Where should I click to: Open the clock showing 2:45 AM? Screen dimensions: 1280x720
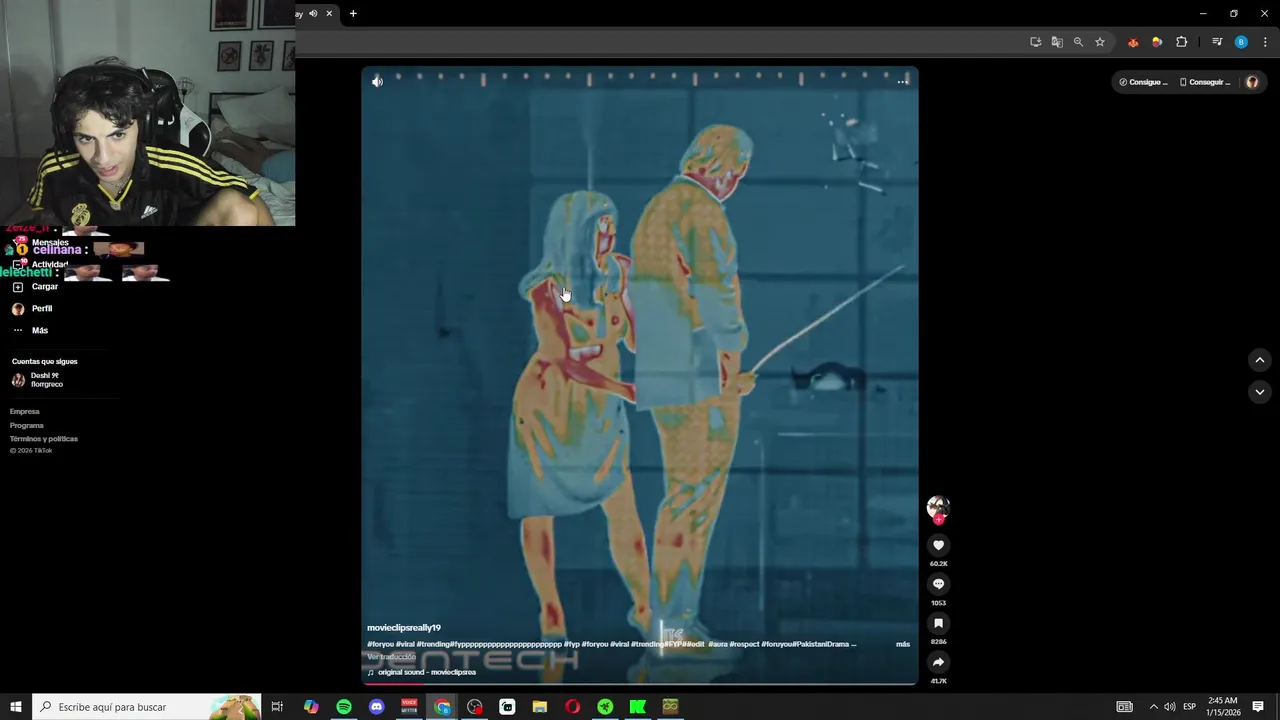point(1223,706)
